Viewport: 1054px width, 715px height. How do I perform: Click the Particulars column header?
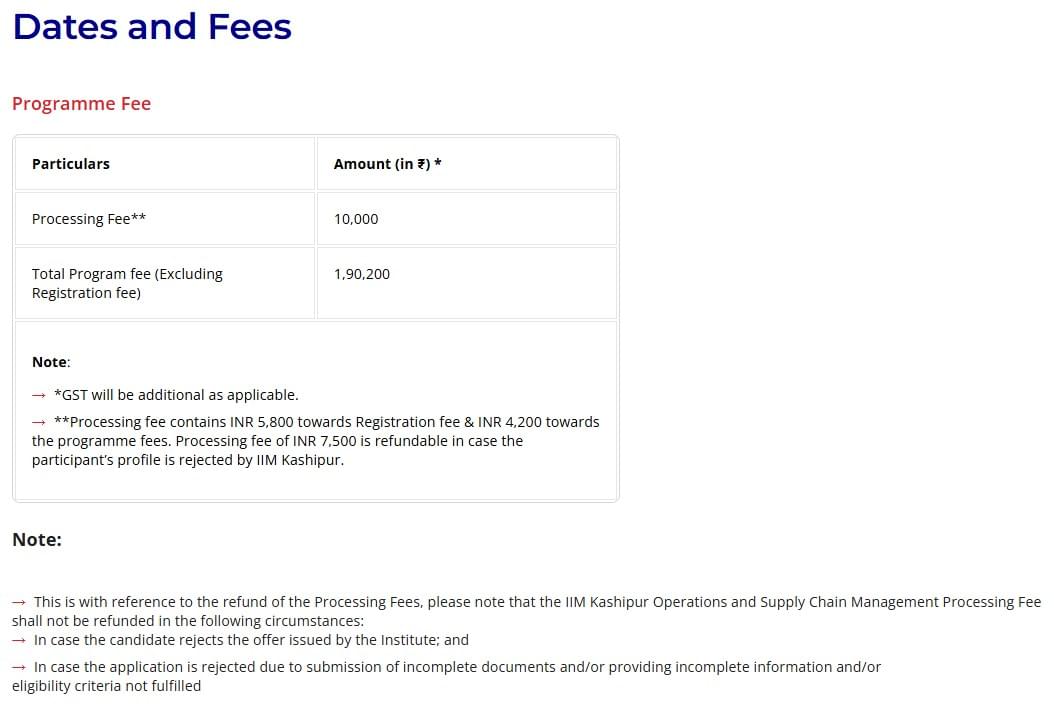pyautogui.click(x=71, y=164)
